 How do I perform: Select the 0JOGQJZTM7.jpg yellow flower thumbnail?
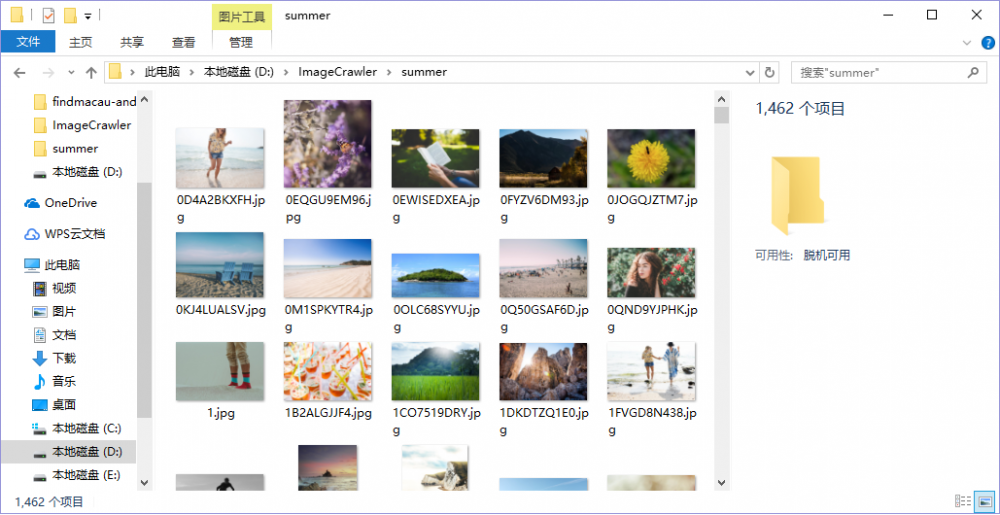651,158
